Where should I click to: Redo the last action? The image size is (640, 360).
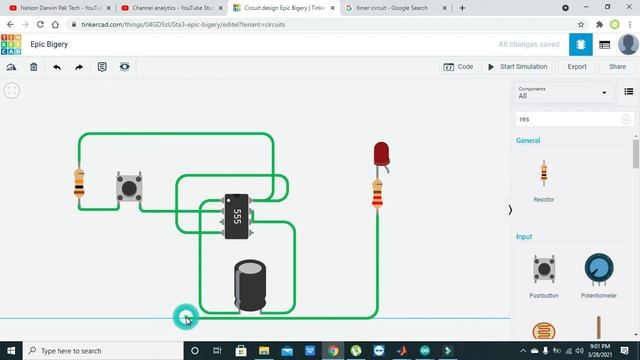(x=79, y=67)
